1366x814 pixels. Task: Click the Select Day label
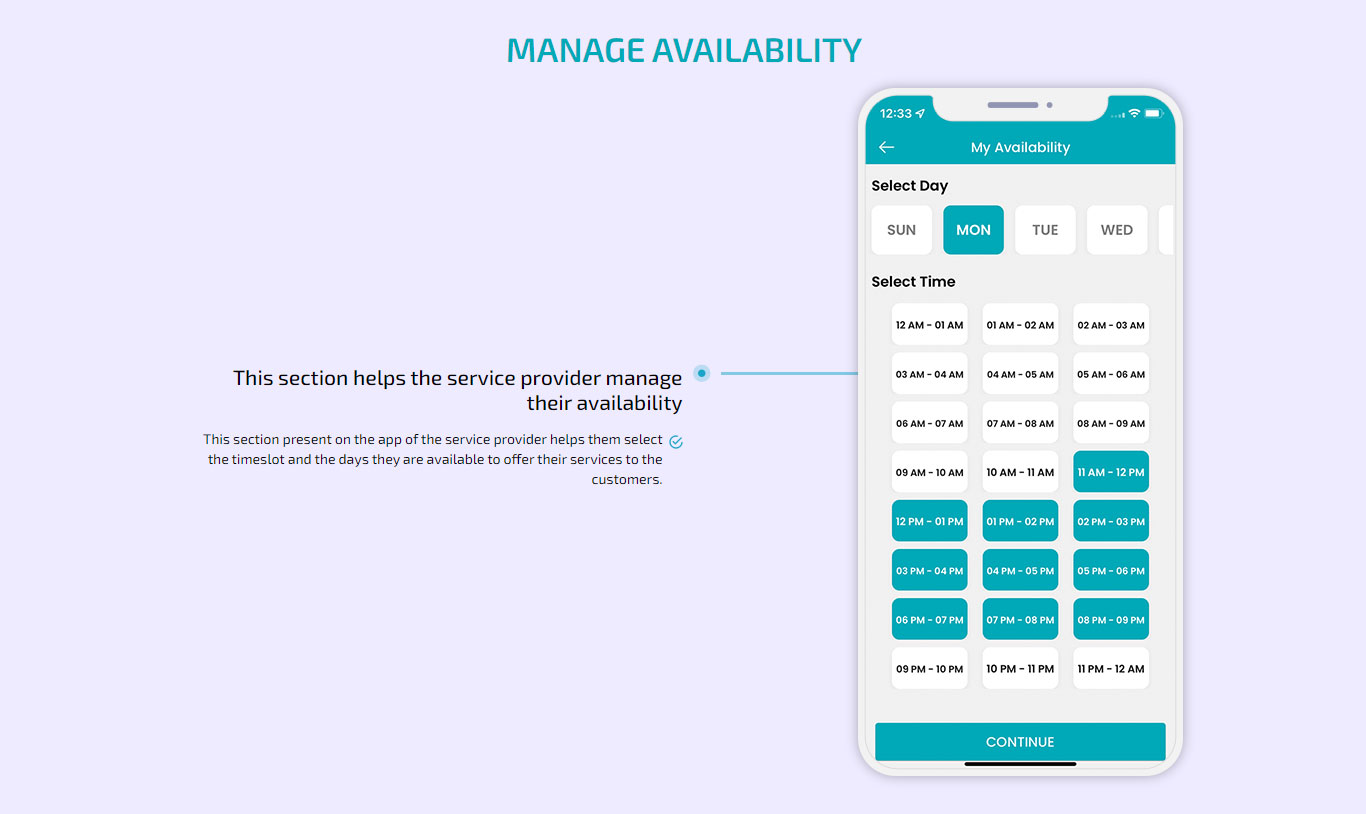click(910, 186)
